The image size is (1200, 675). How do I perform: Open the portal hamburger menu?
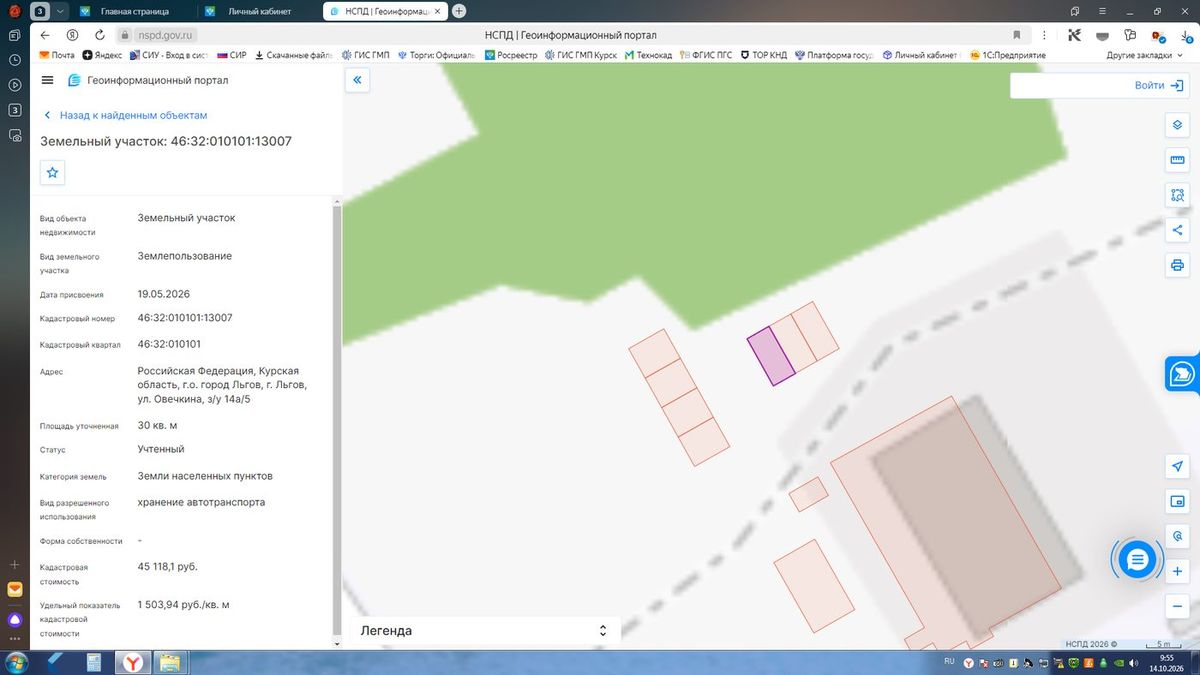[48, 80]
